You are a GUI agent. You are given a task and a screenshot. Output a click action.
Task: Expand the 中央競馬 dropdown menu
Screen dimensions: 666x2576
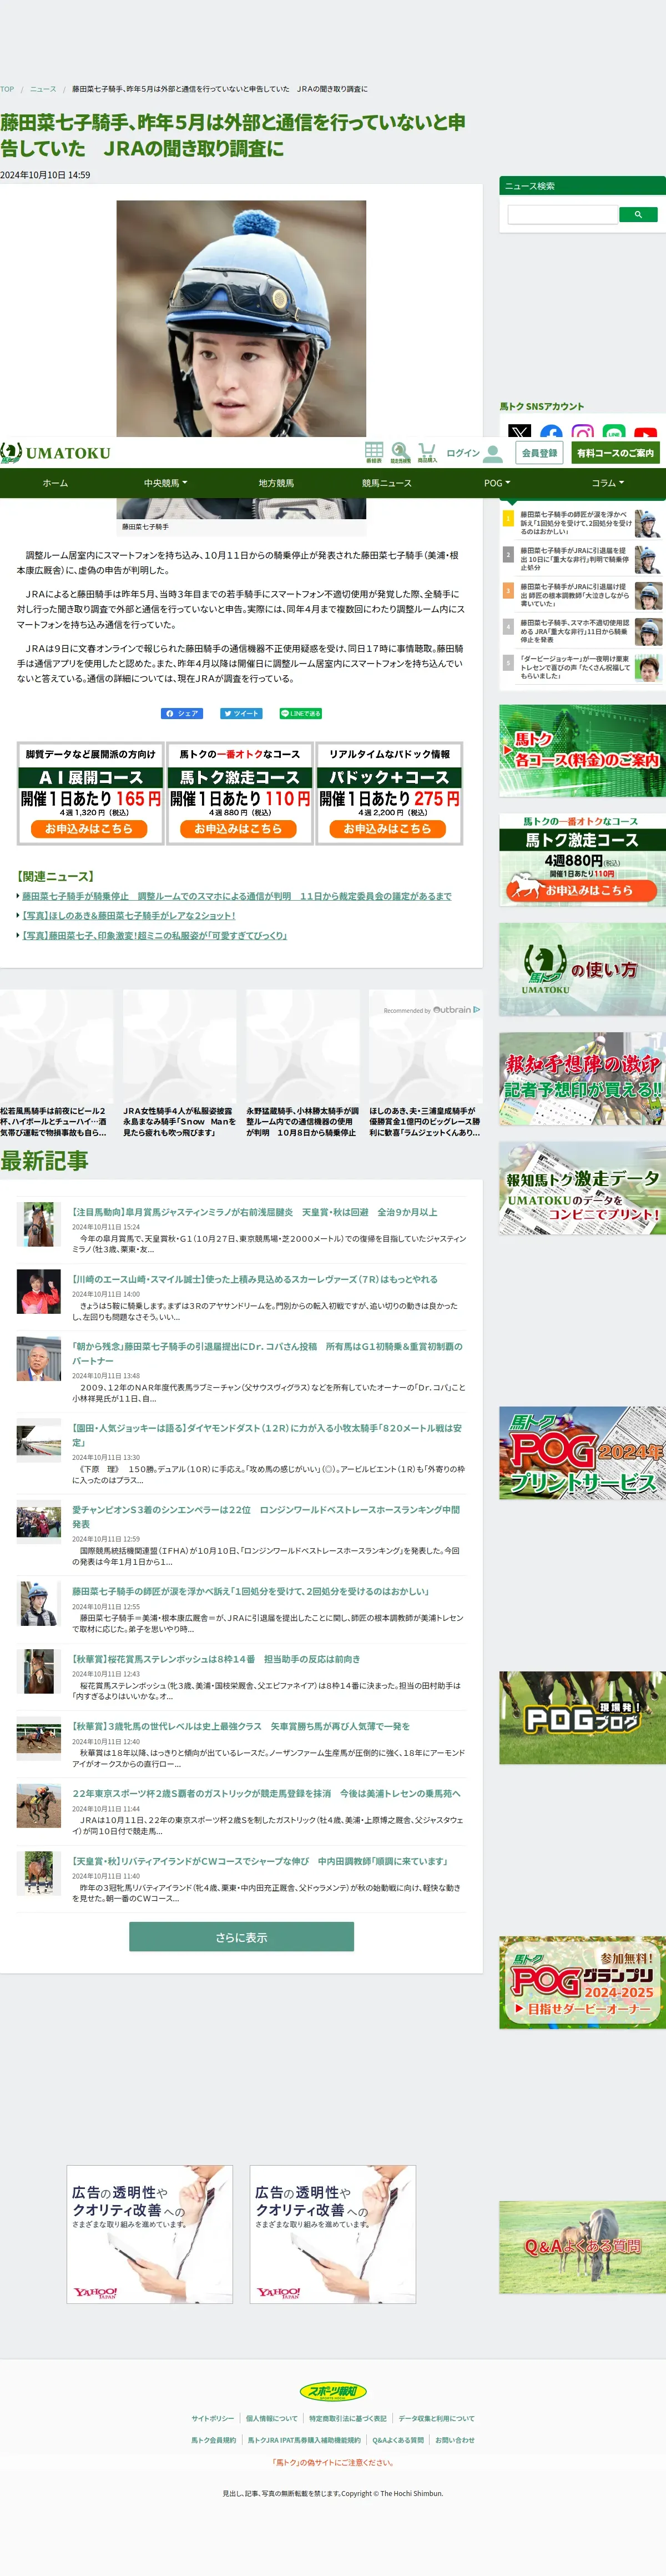(x=165, y=483)
